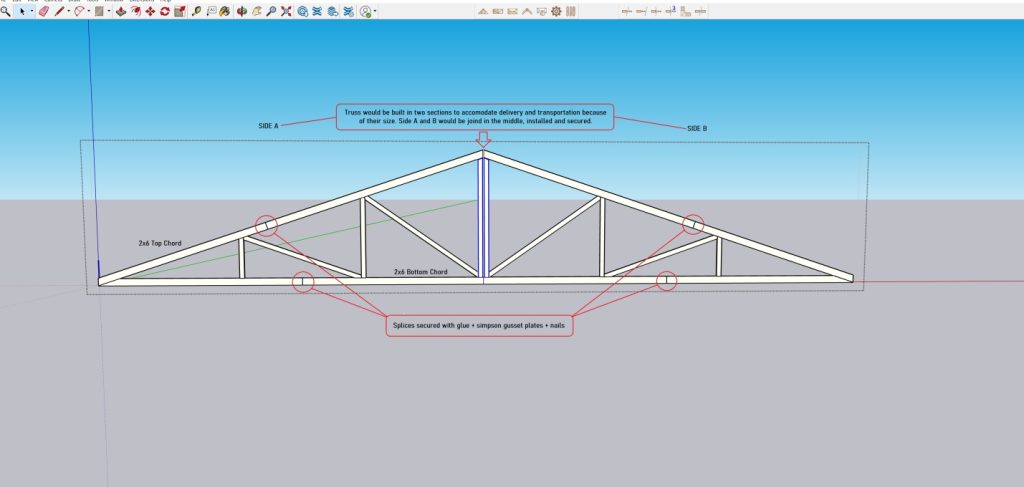Select the Pan hand tool
This screenshot has height=487, width=1024.
click(x=256, y=11)
